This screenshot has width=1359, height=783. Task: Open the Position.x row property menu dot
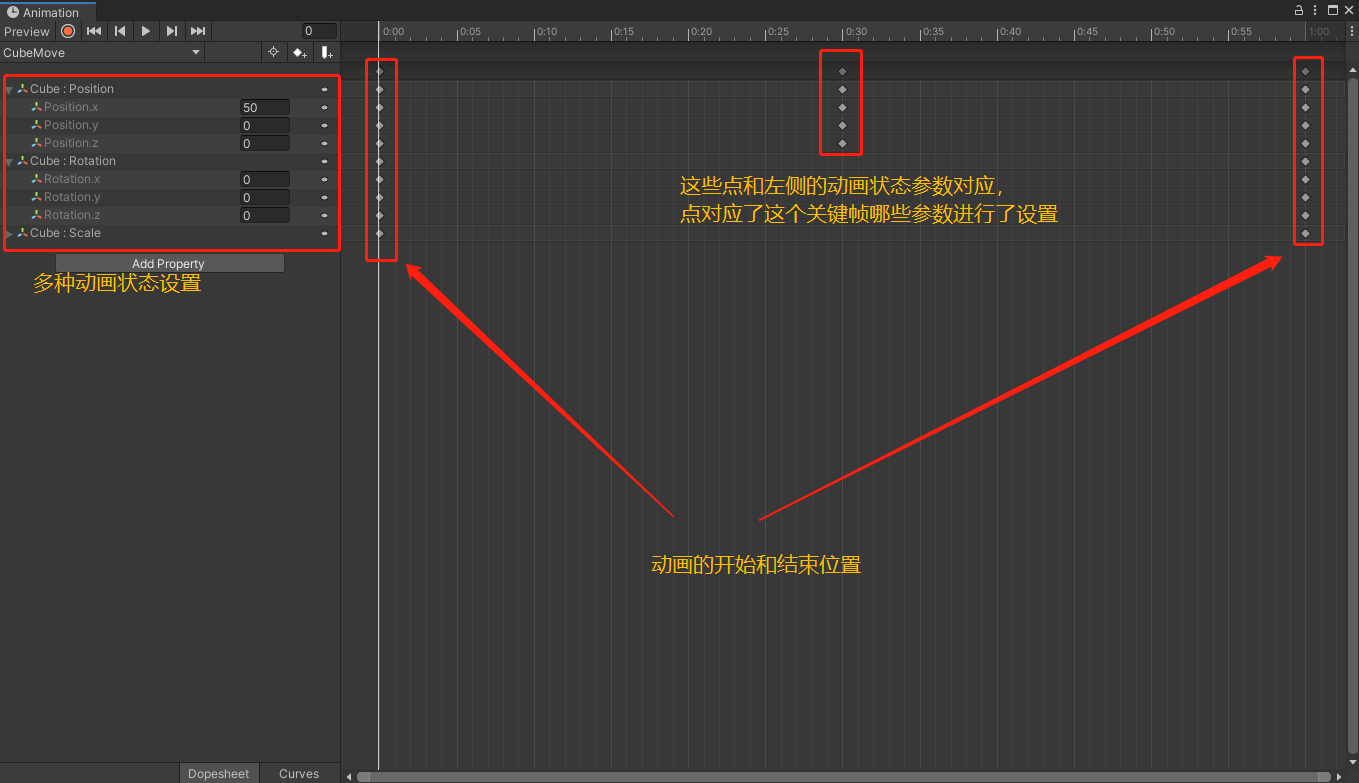point(325,107)
